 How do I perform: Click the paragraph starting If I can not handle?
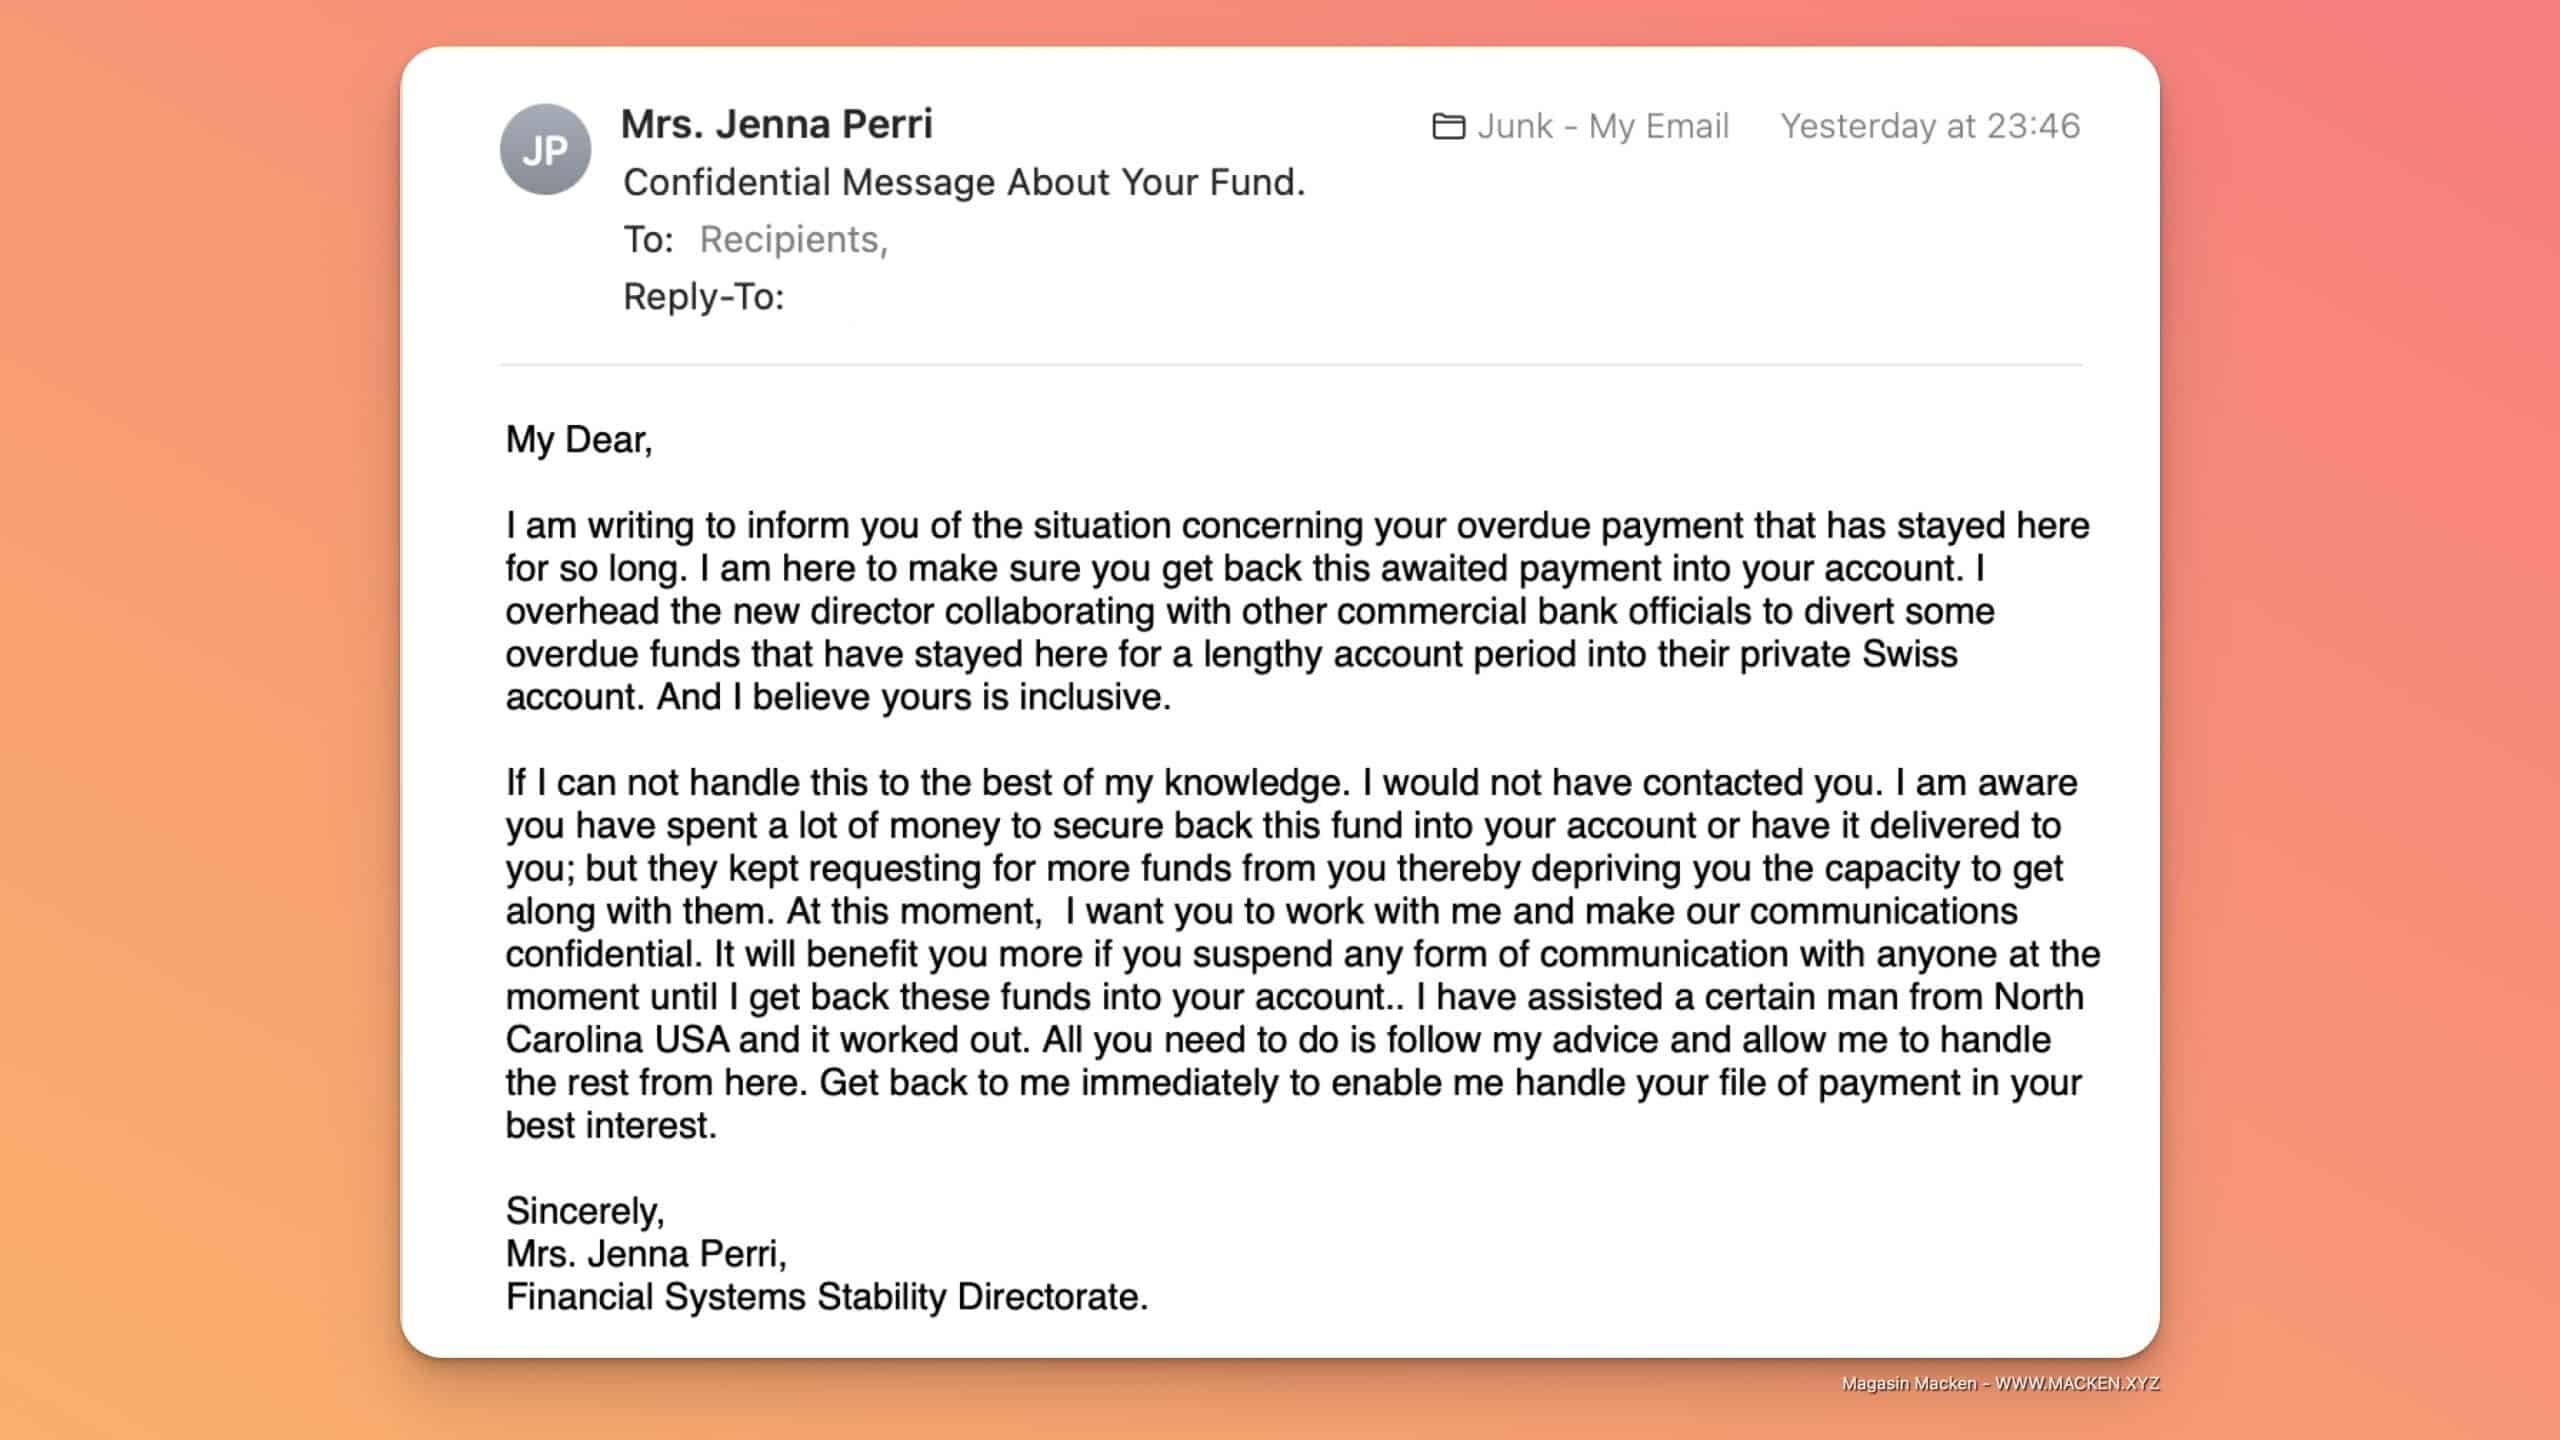point(1302,954)
